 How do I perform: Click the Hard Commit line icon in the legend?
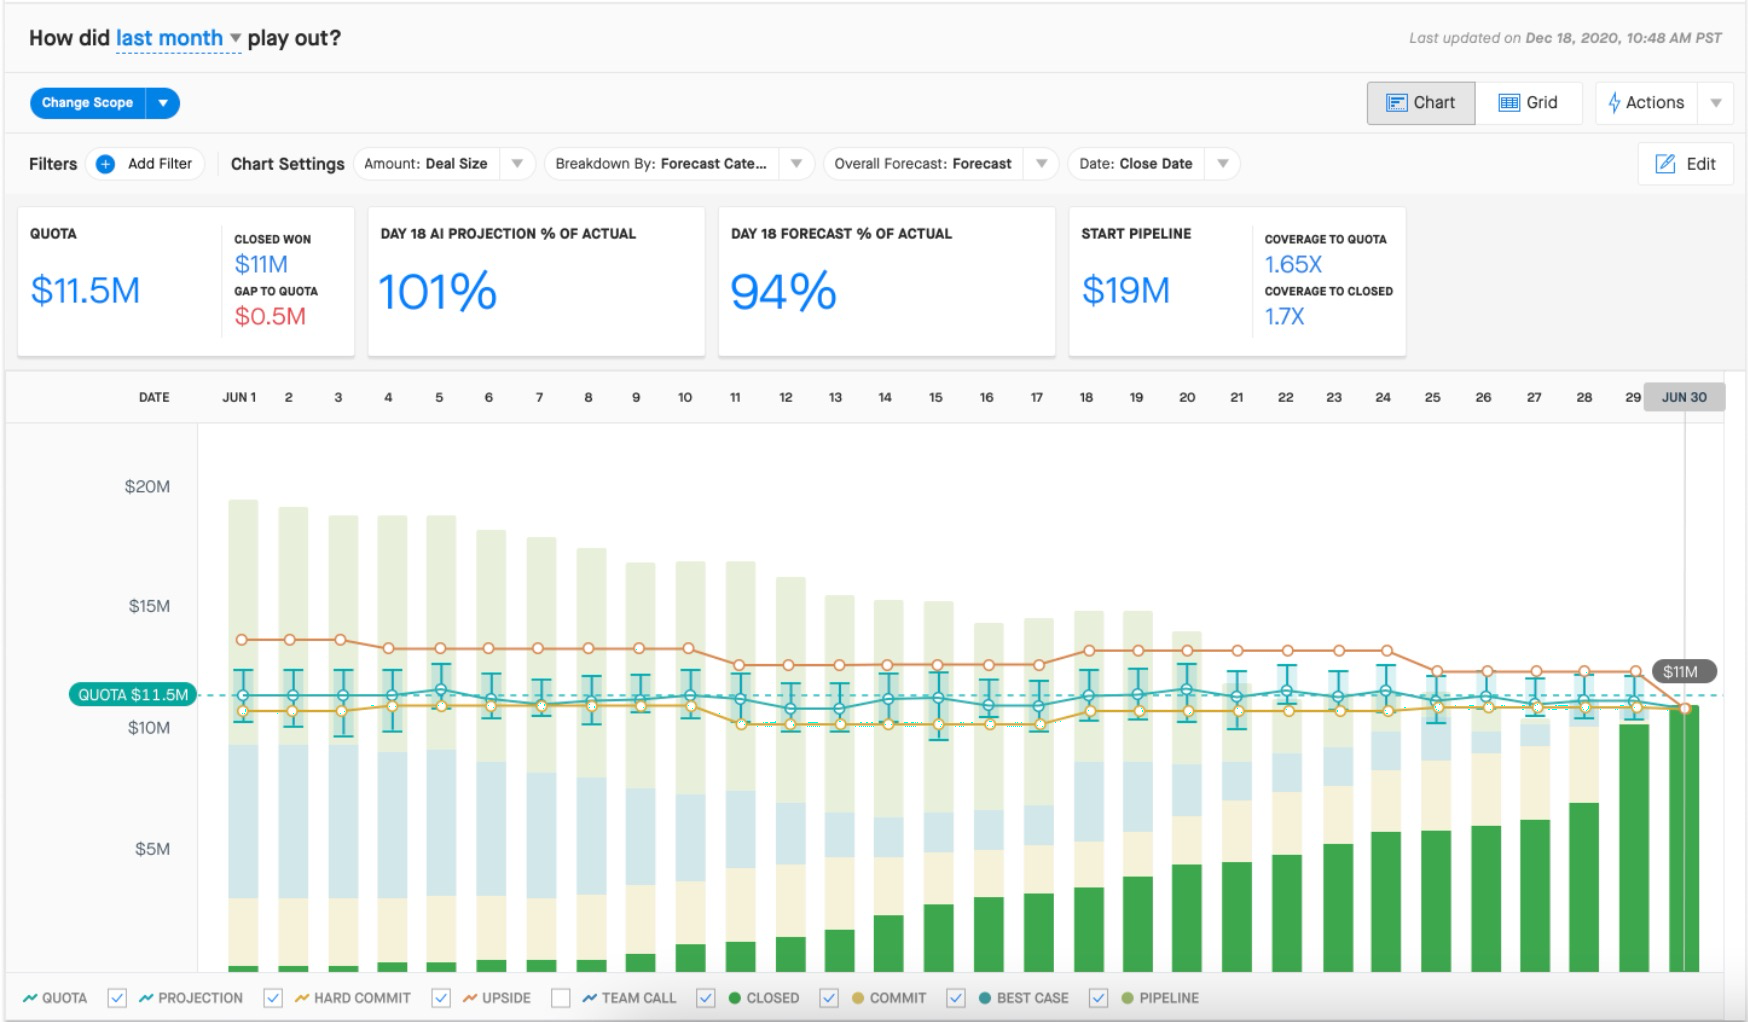302,998
